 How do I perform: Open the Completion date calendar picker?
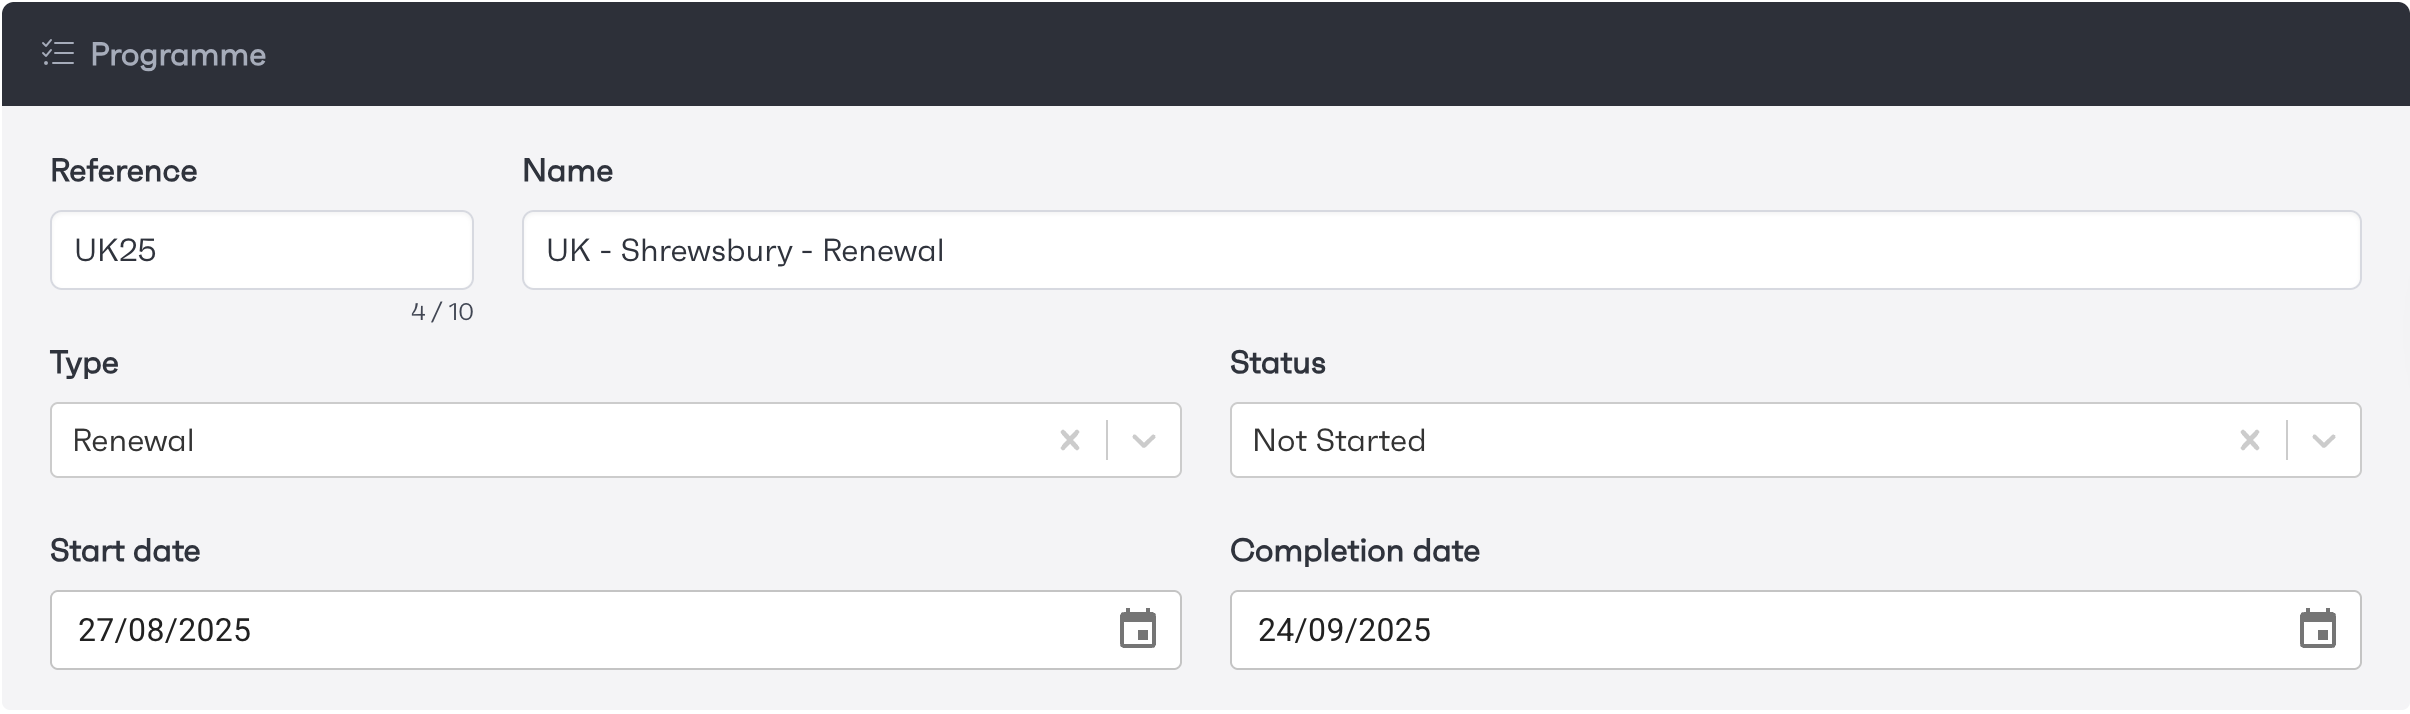[2317, 630]
